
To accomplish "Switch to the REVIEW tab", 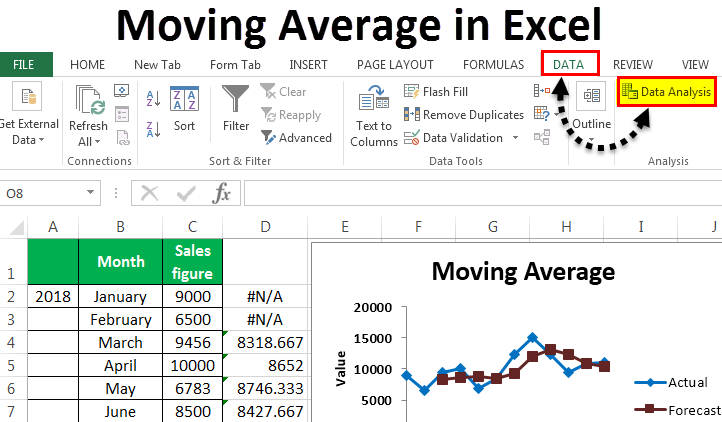I will coord(633,64).
